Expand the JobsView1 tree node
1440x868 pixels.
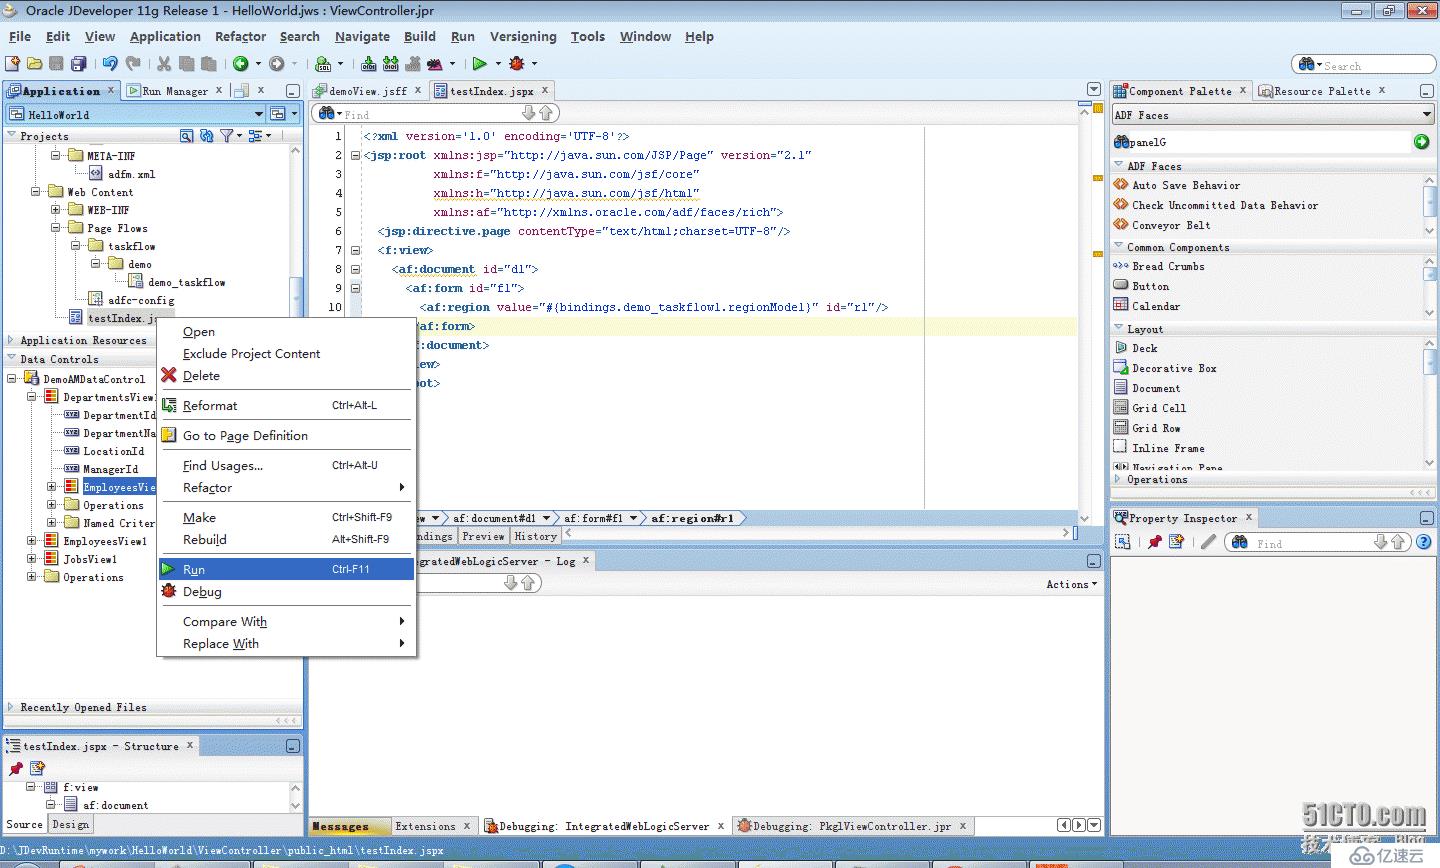click(32, 559)
